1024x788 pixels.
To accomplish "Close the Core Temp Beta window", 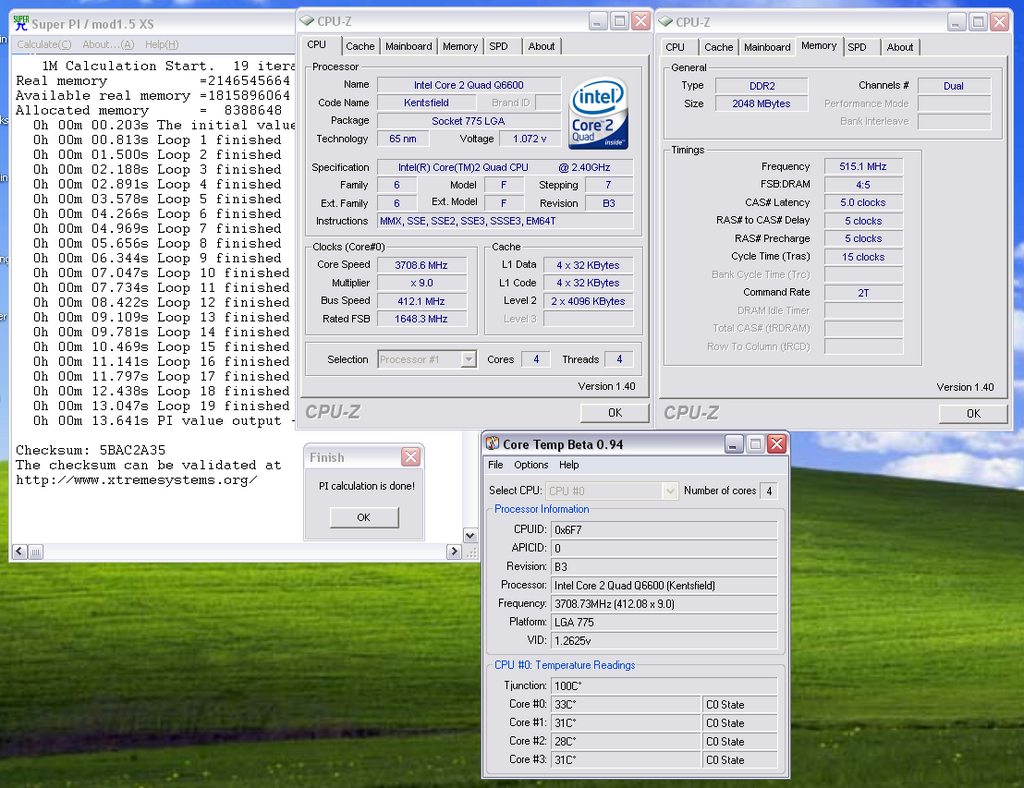I will tap(776, 445).
